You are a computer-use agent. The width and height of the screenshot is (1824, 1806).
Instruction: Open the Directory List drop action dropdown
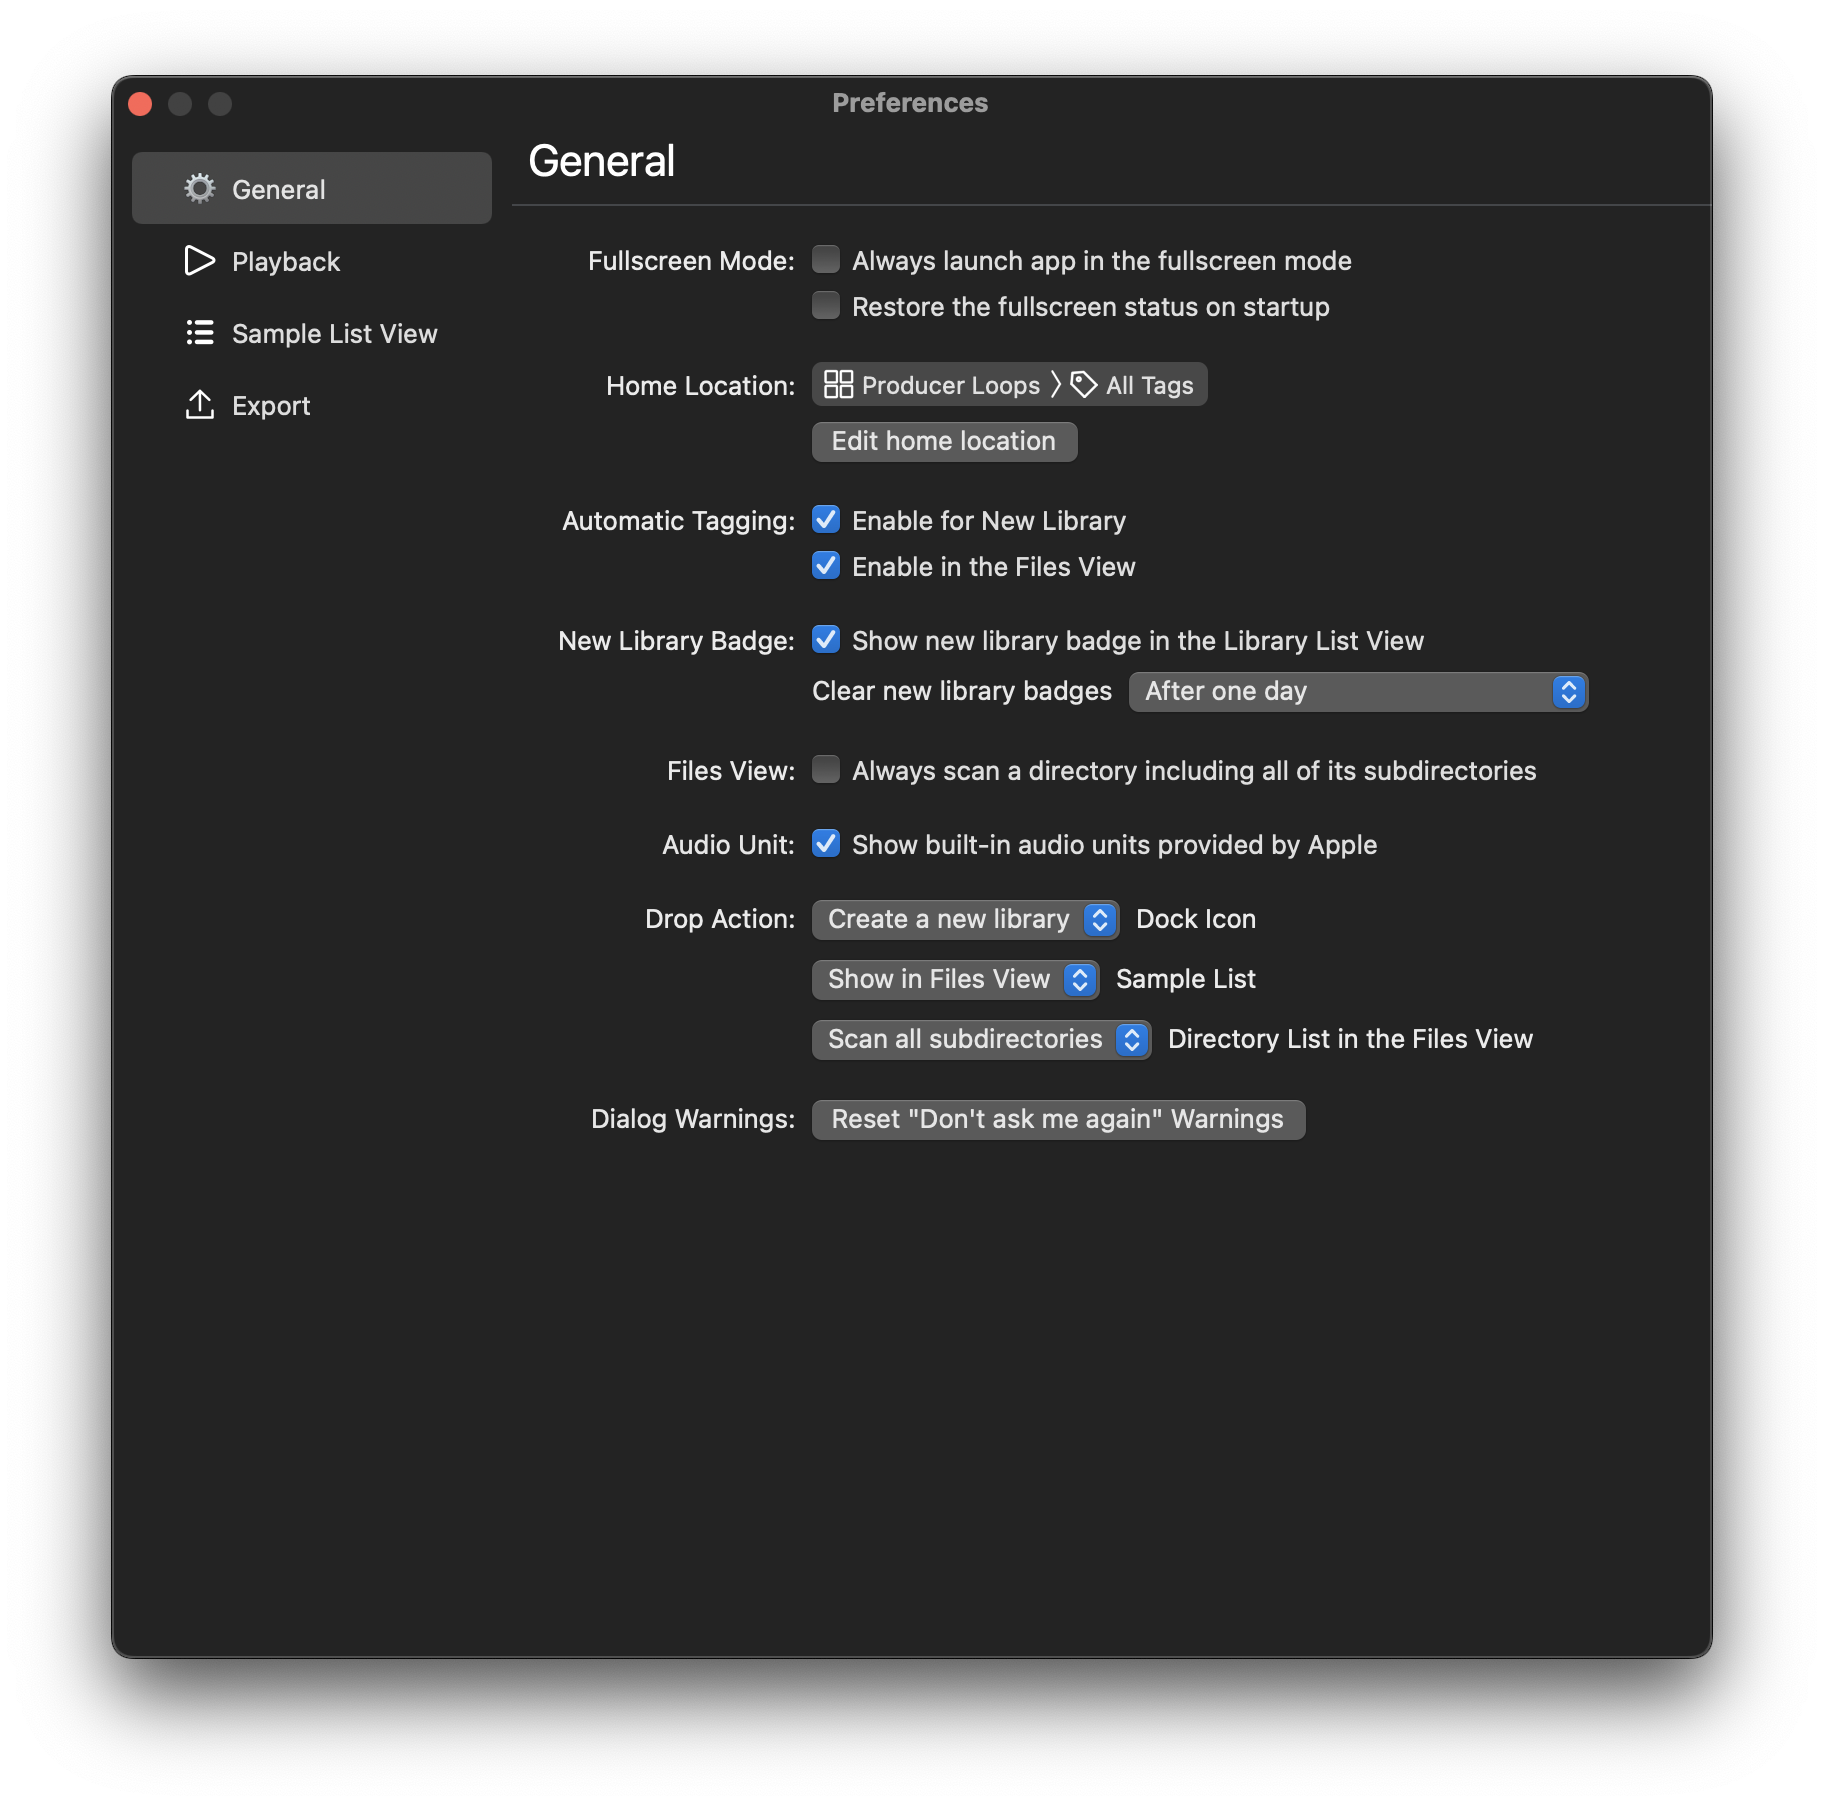coord(981,1040)
